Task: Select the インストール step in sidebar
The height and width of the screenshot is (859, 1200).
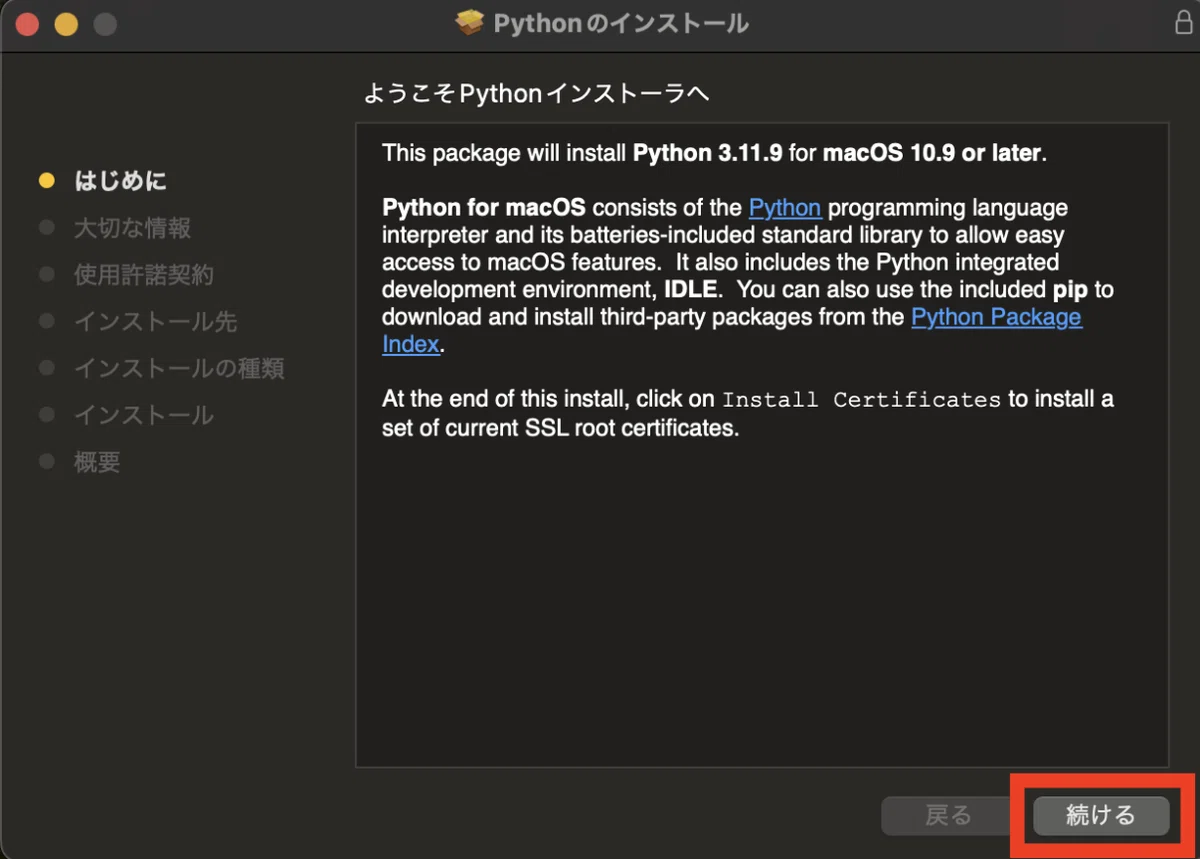Action: [144, 415]
